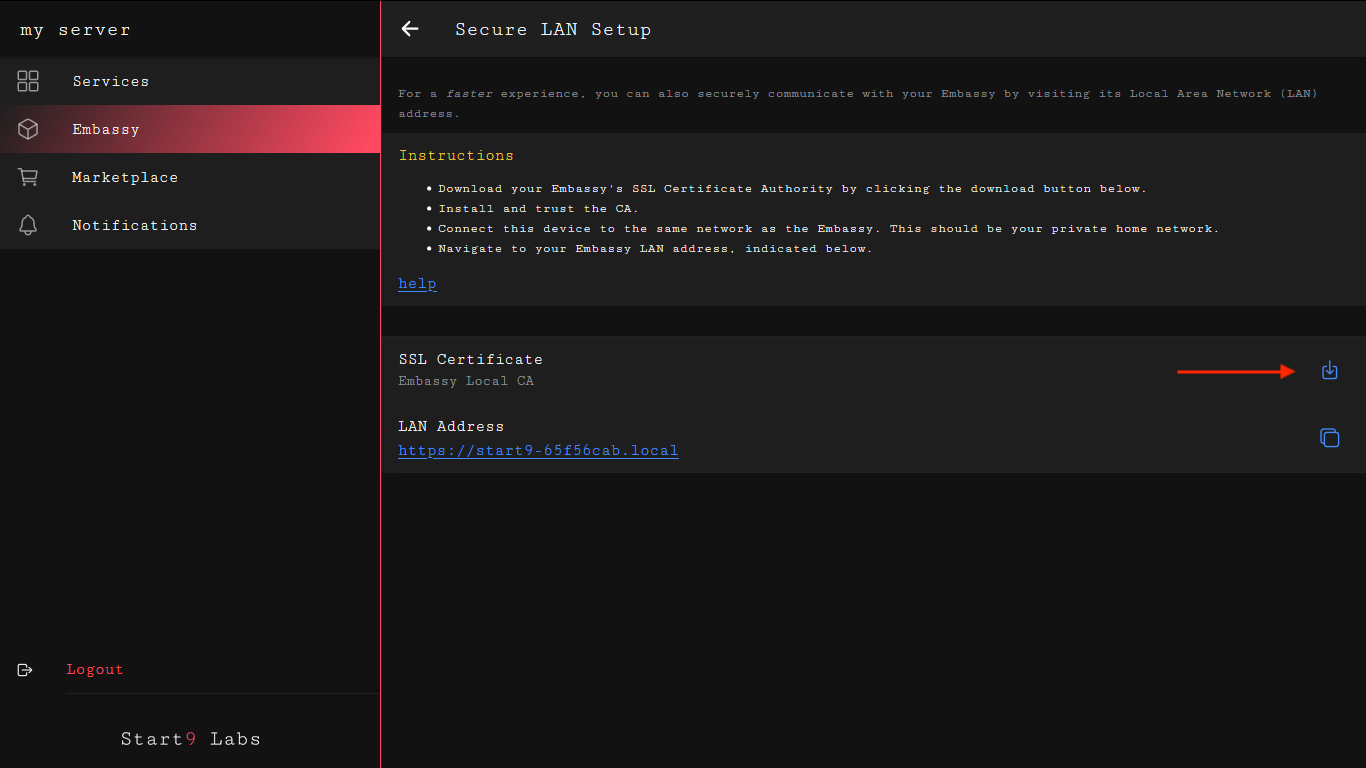Open the Notifications page label

(x=134, y=225)
